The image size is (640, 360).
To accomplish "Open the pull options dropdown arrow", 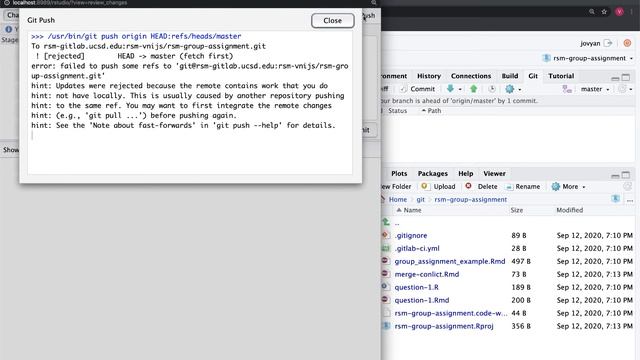I will [x=460, y=89].
